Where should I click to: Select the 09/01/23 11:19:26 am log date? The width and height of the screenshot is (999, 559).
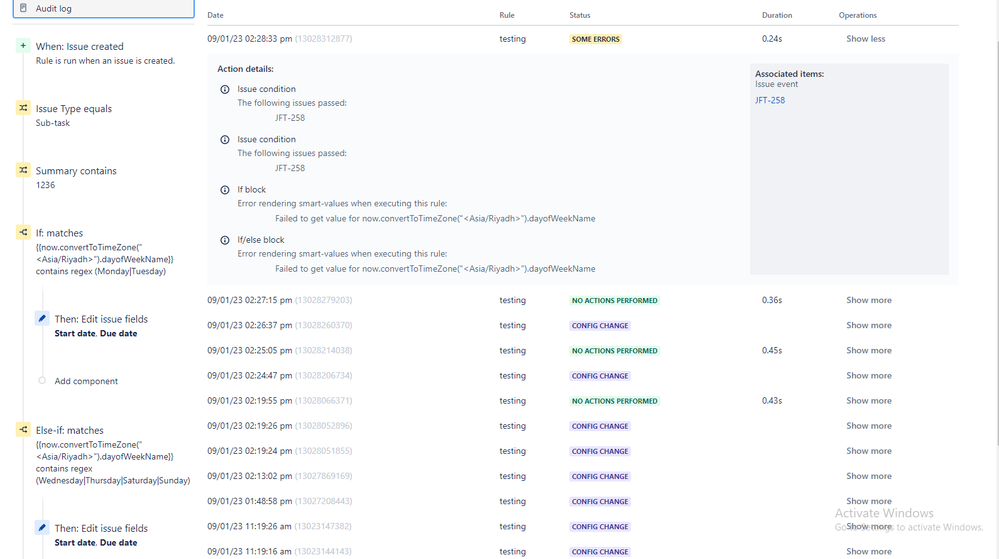(249, 526)
